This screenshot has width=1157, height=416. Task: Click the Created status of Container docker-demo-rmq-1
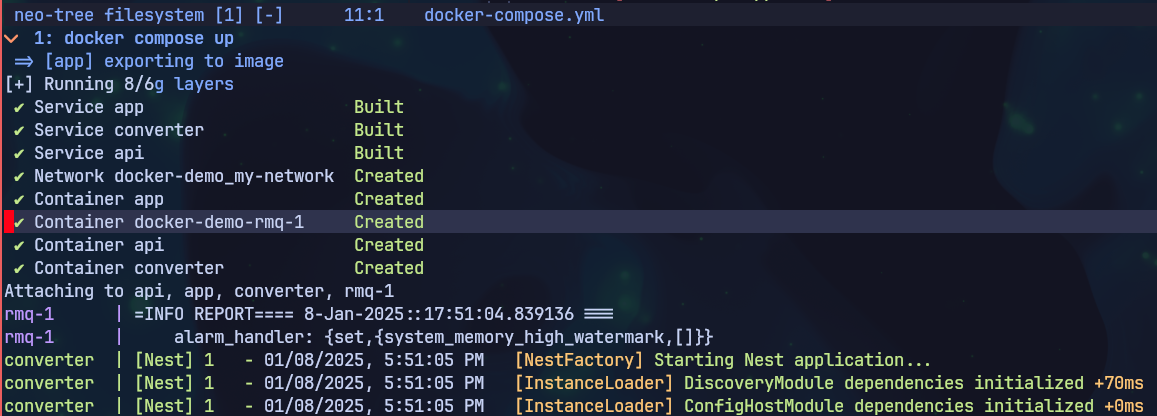(x=389, y=222)
